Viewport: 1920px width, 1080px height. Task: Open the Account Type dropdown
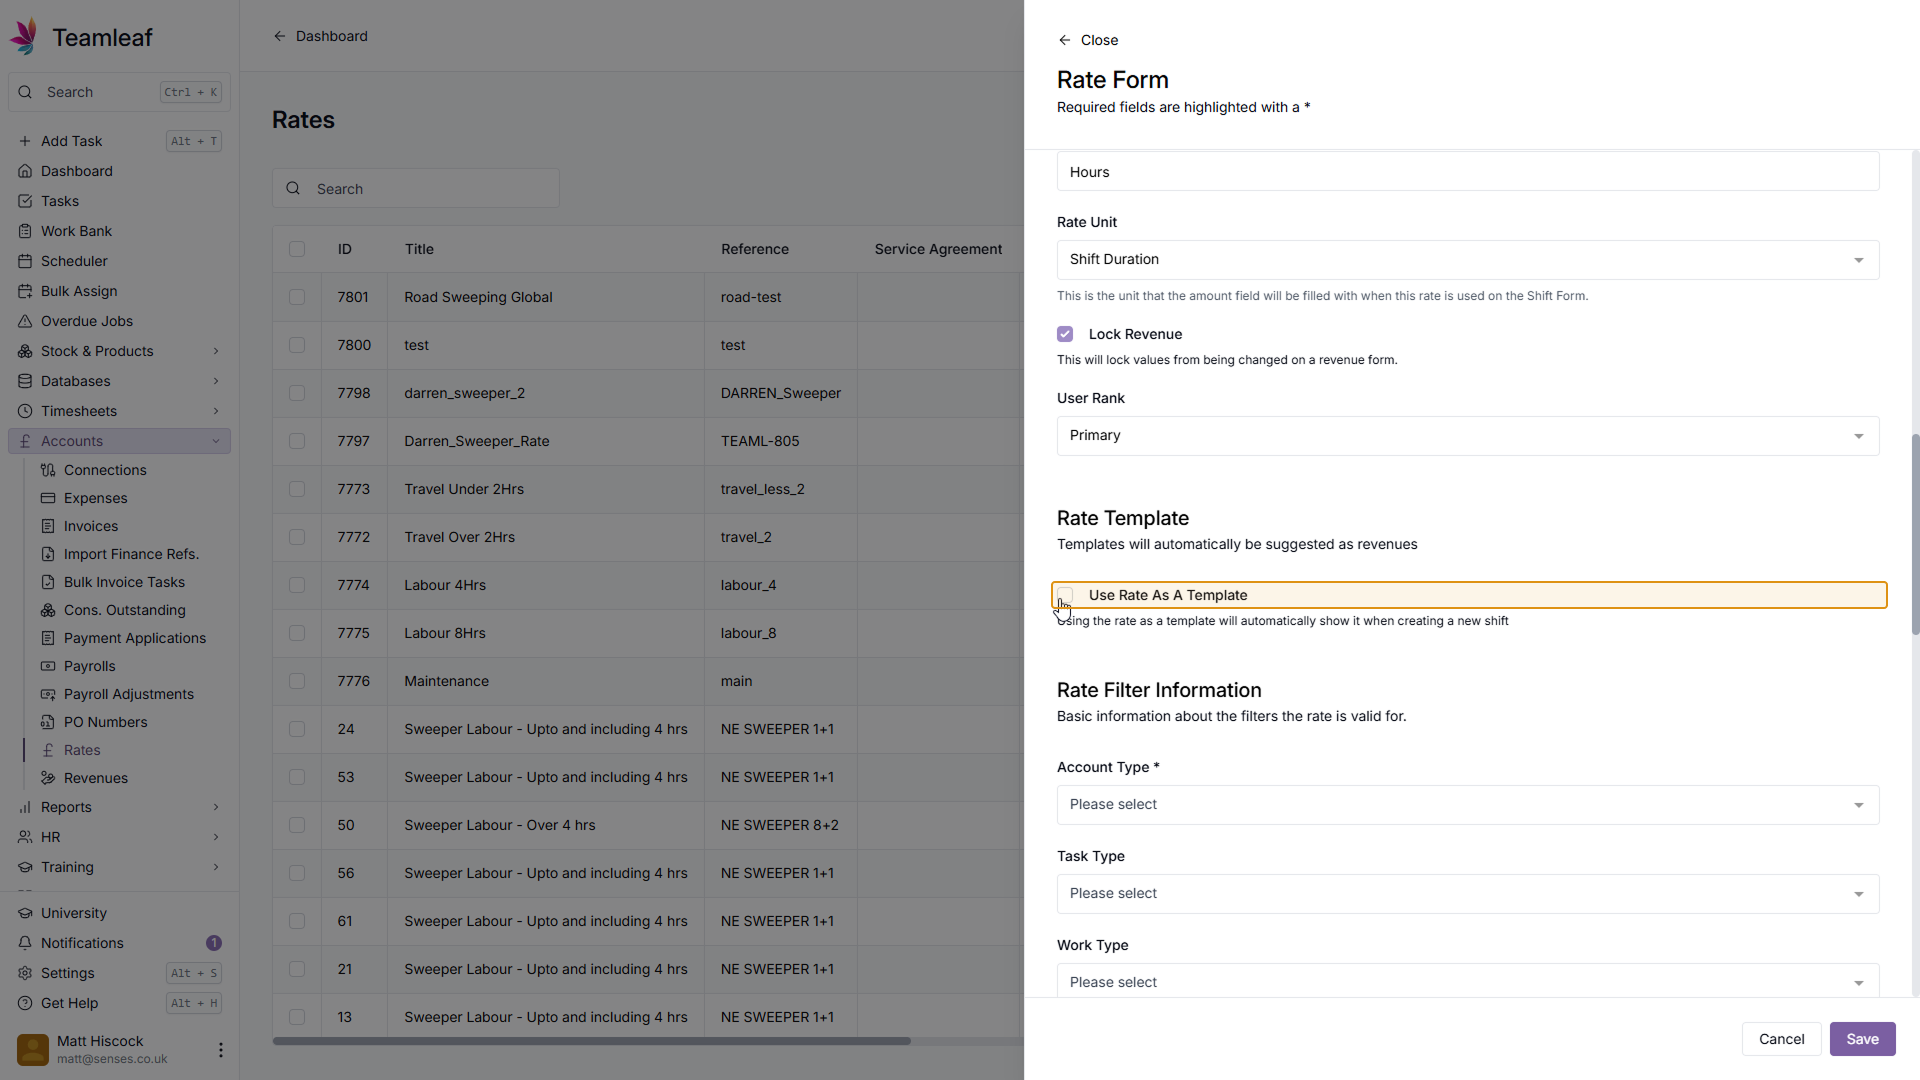click(x=1467, y=805)
